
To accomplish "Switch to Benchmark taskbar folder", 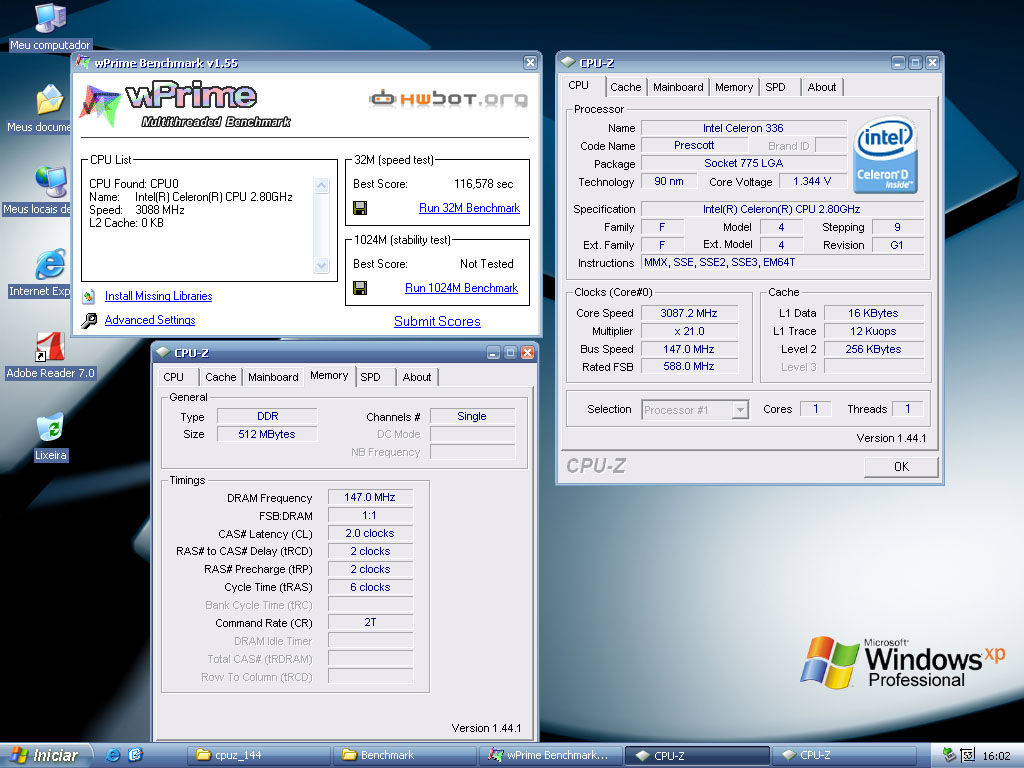I will coord(404,756).
